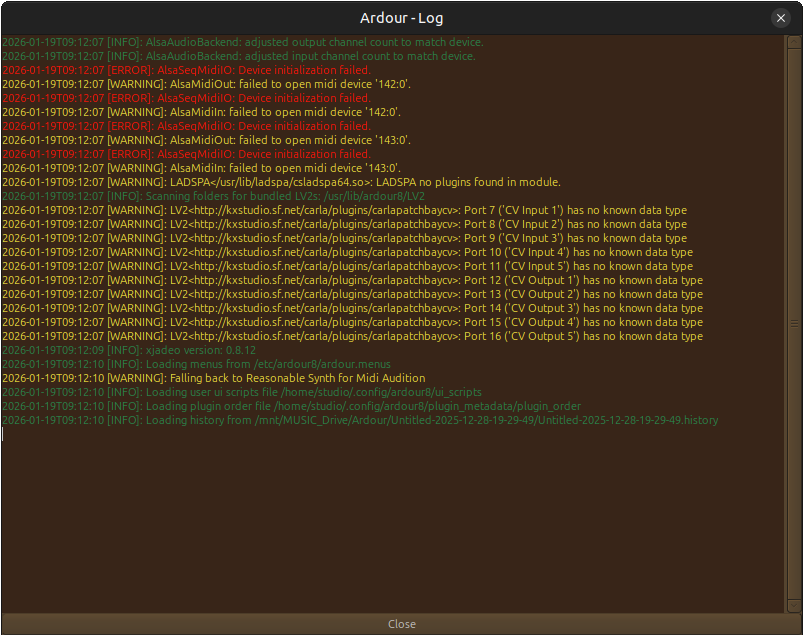The image size is (803, 635).
Task: Click the Reasonable Synth fallback warning
Action: [x=213, y=379]
